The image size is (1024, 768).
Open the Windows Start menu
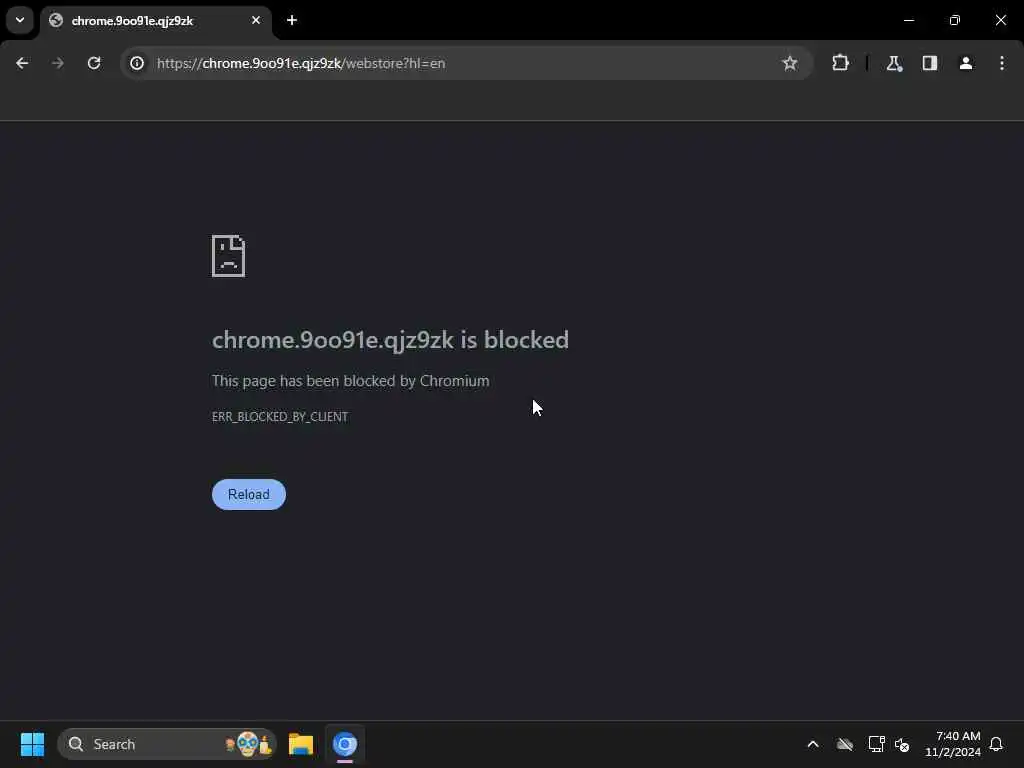coord(32,744)
